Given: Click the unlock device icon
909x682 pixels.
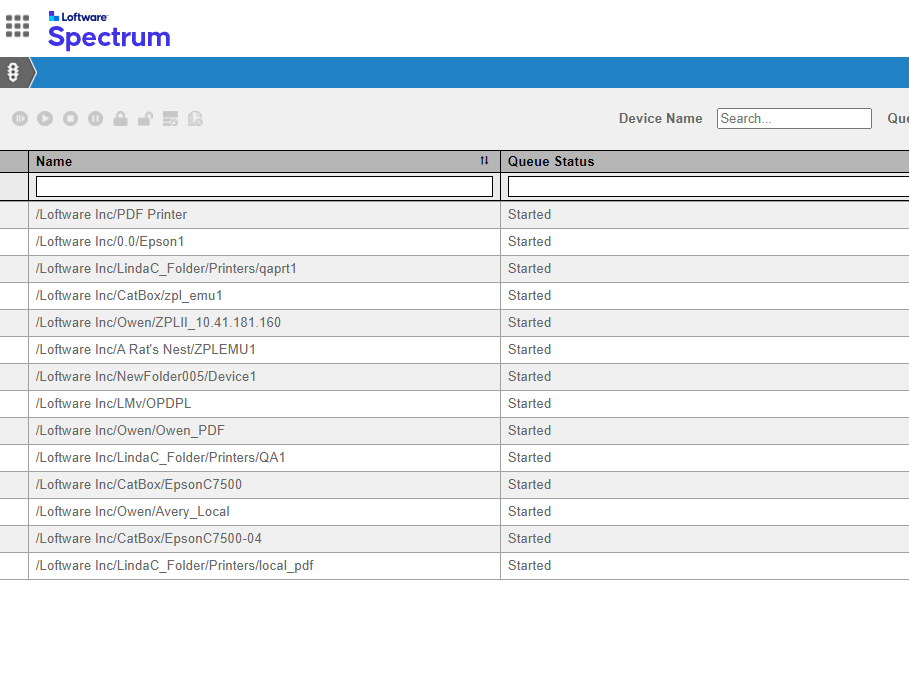Looking at the screenshot, I should (x=146, y=119).
